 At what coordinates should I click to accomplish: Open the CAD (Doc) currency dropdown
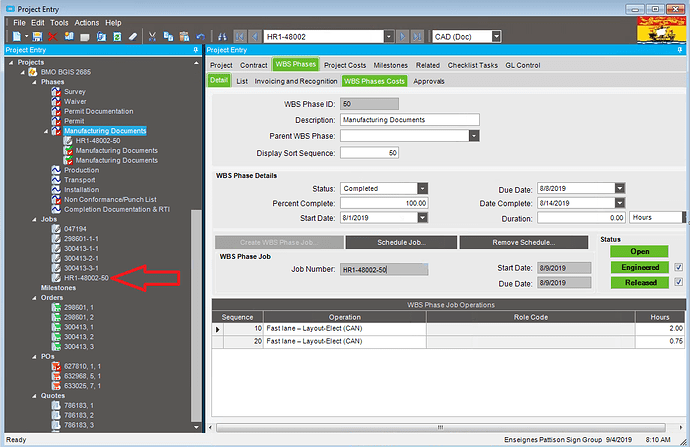click(496, 37)
